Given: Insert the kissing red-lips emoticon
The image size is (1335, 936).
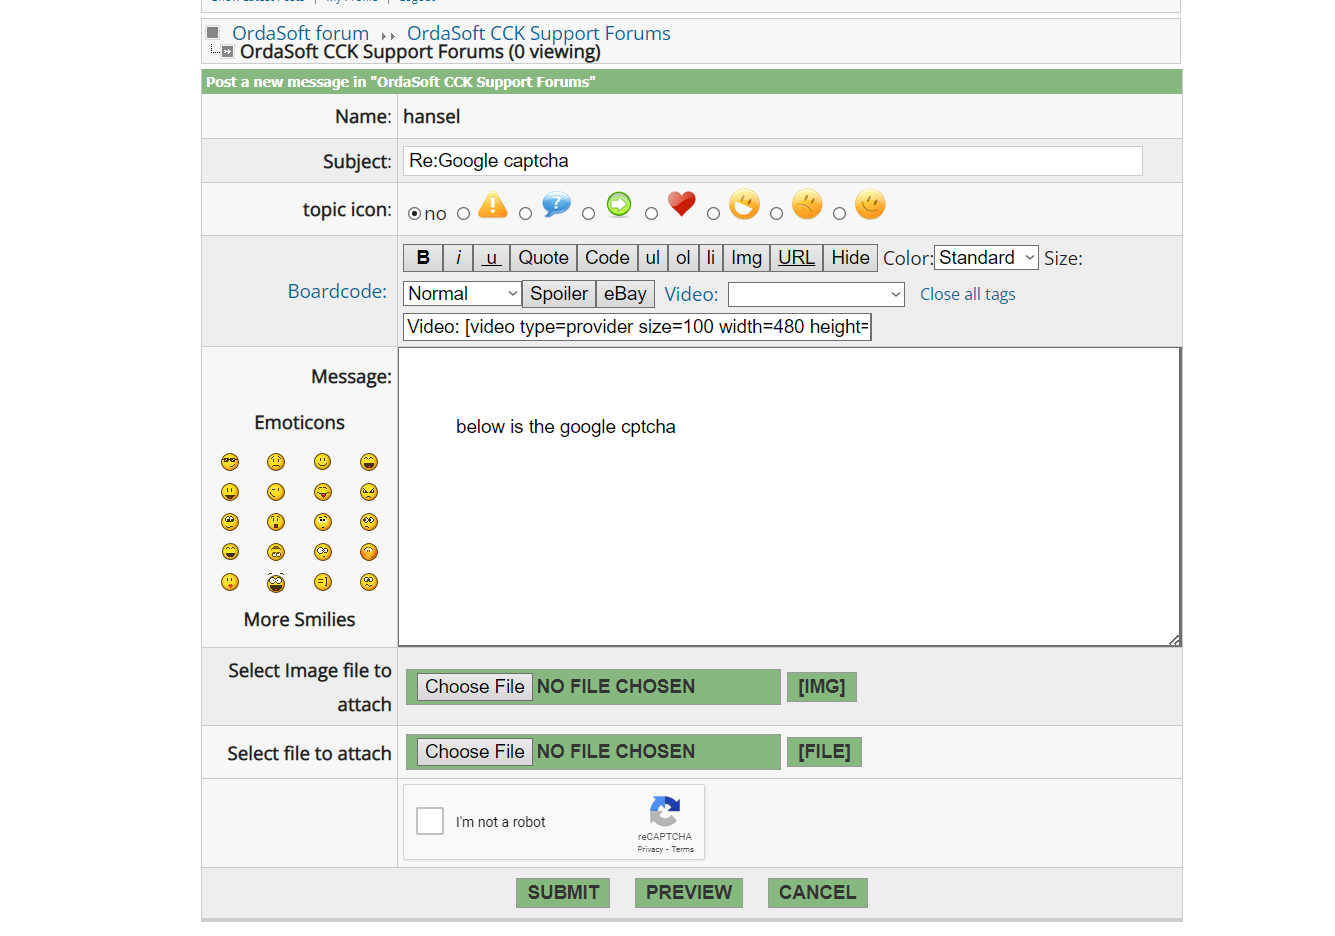Looking at the screenshot, I should coord(230,582).
